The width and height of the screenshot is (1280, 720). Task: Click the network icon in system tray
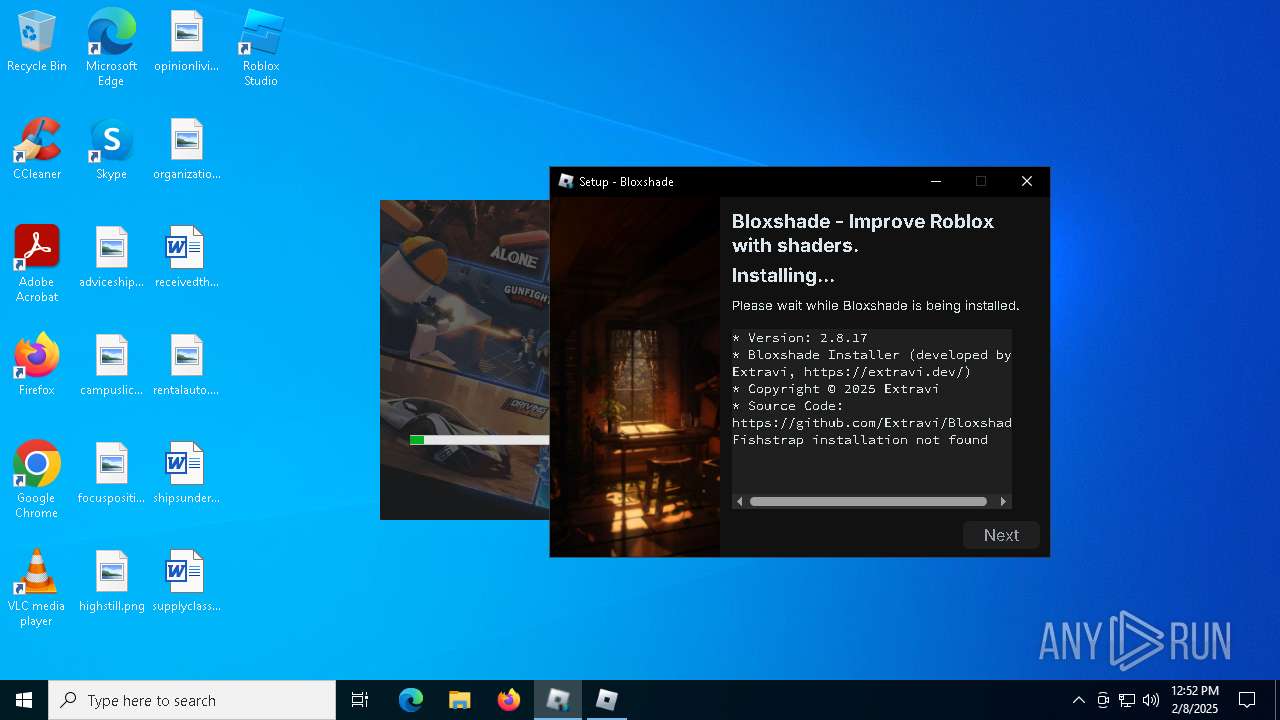pos(1127,700)
